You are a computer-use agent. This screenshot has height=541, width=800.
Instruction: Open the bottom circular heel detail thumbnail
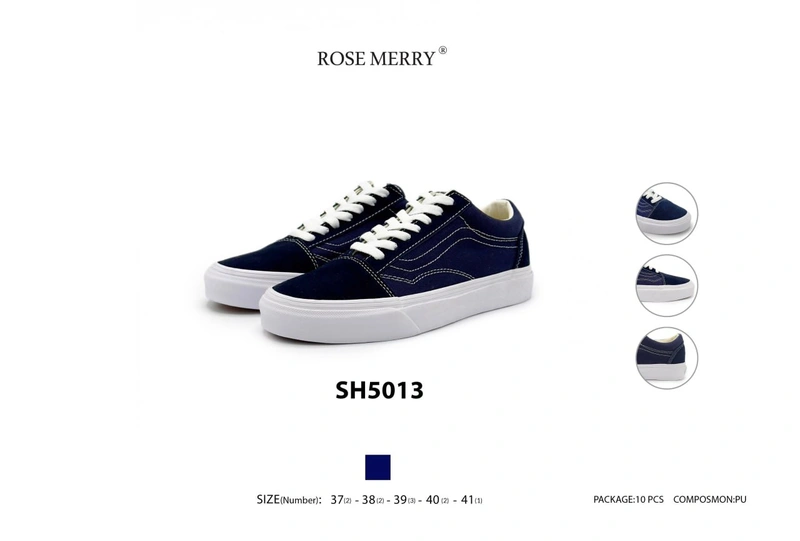[666, 358]
